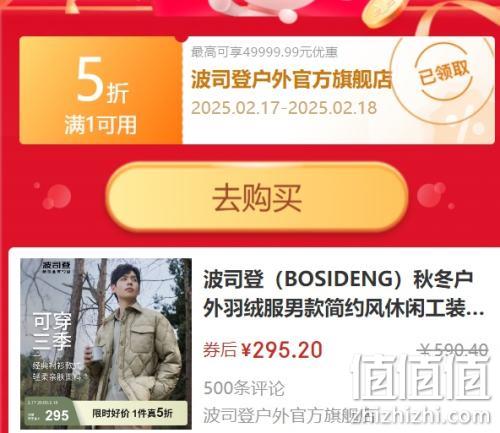The height and width of the screenshot is (433, 500).
Task: Click the 波司登 logo on product image
Action: [x=56, y=267]
